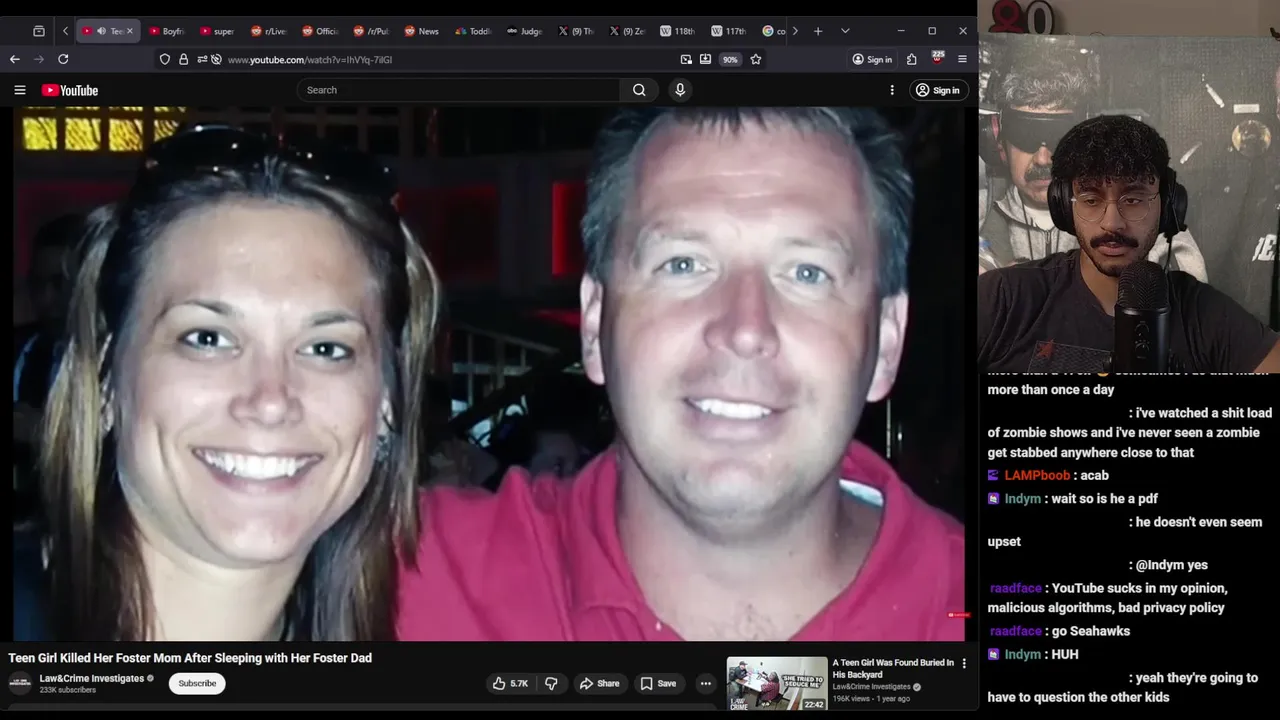
Task: Open more actions ellipsis below video
Action: click(706, 684)
